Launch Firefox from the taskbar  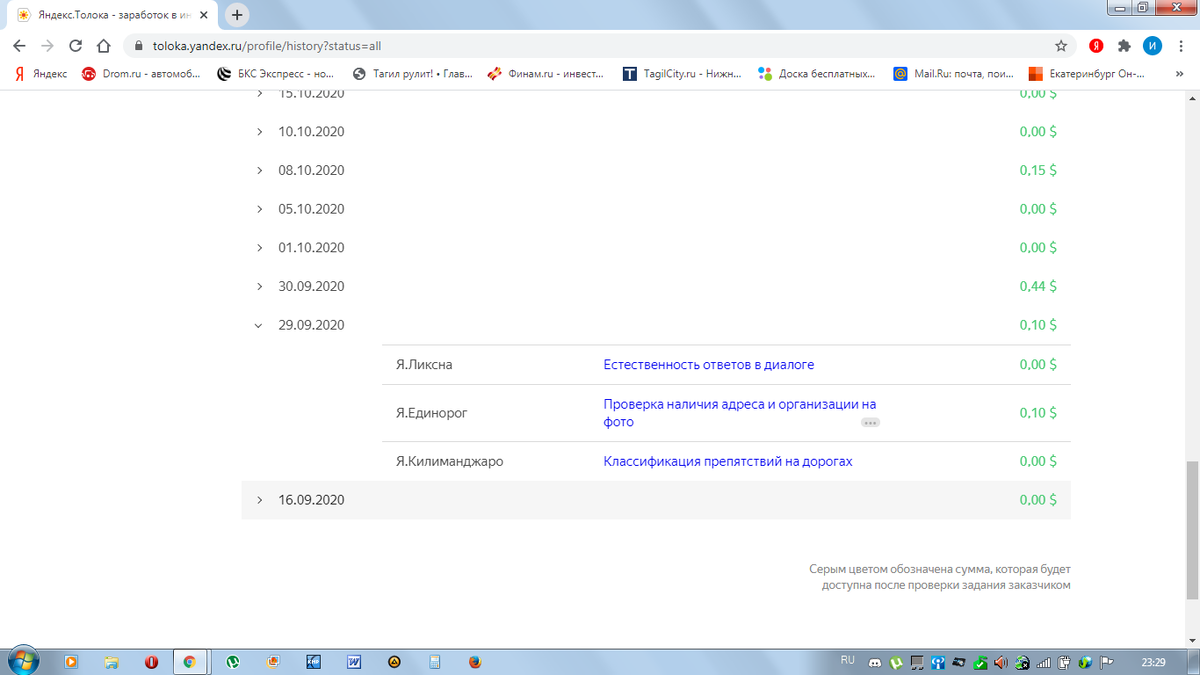pyautogui.click(x=475, y=662)
